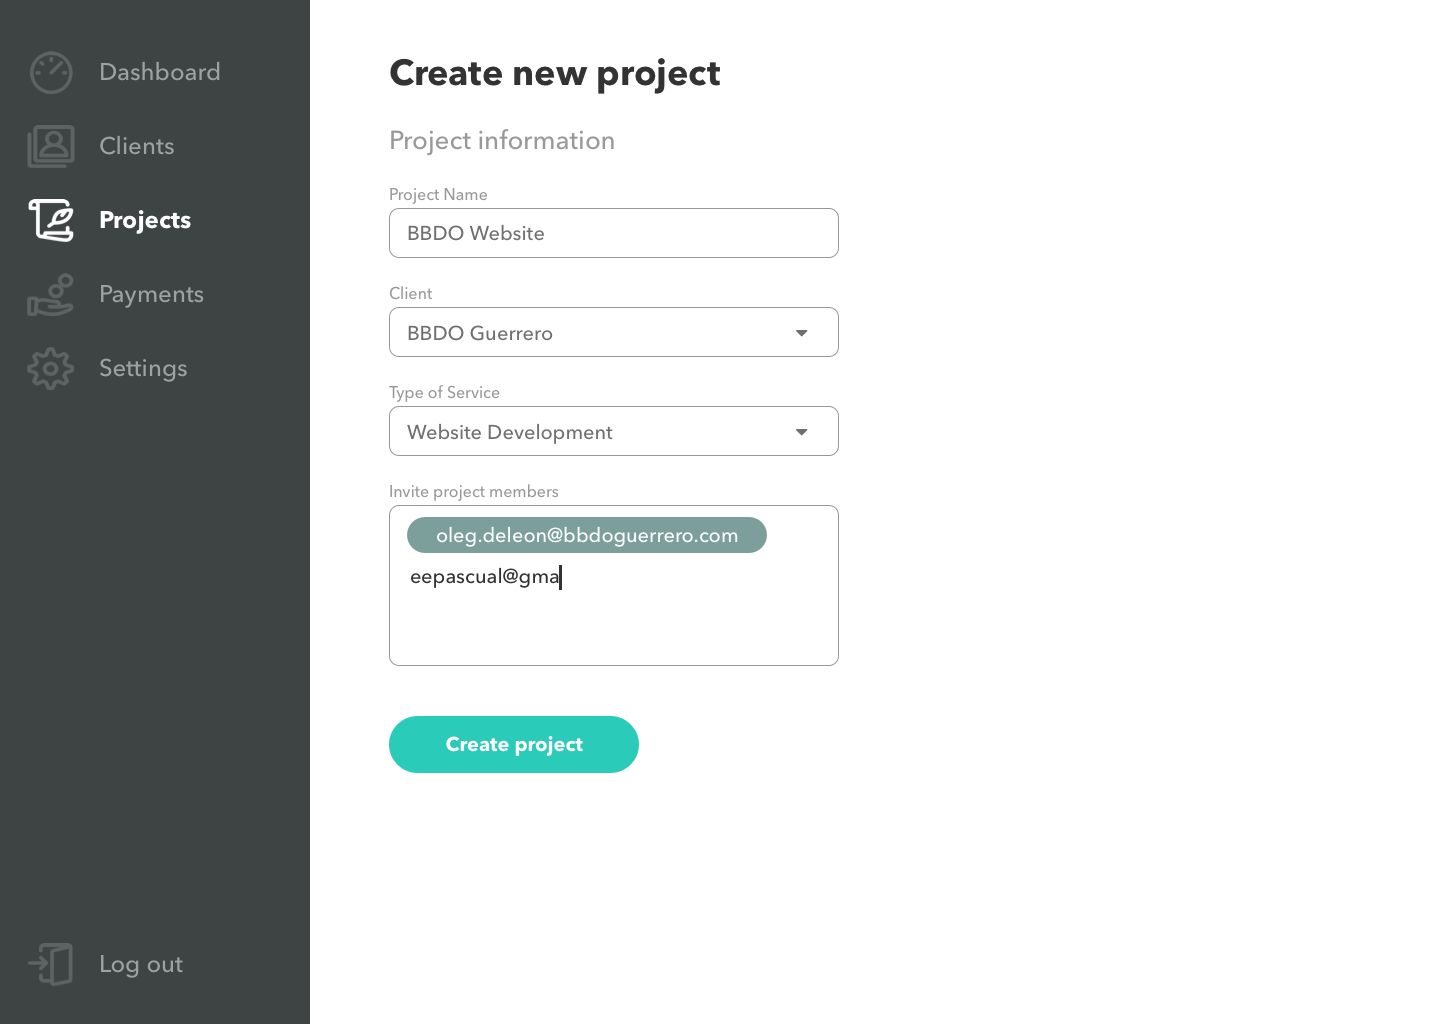Click the Clients contact card icon

(51, 146)
